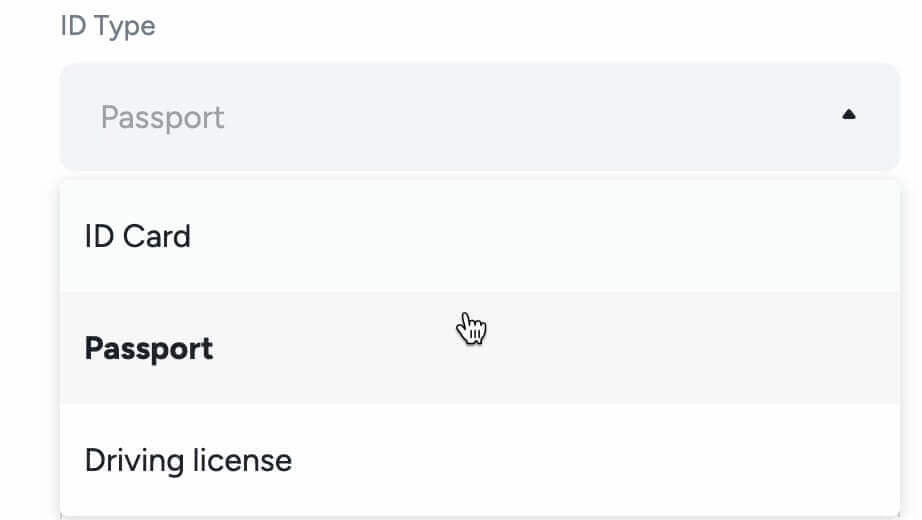
Task: Set ID type to Driving license
Action: tap(480, 460)
